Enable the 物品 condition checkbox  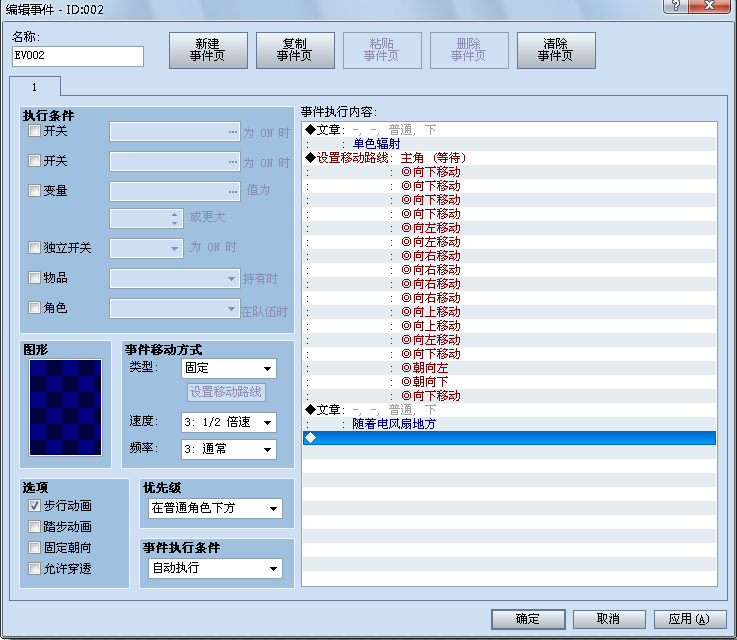(34, 278)
